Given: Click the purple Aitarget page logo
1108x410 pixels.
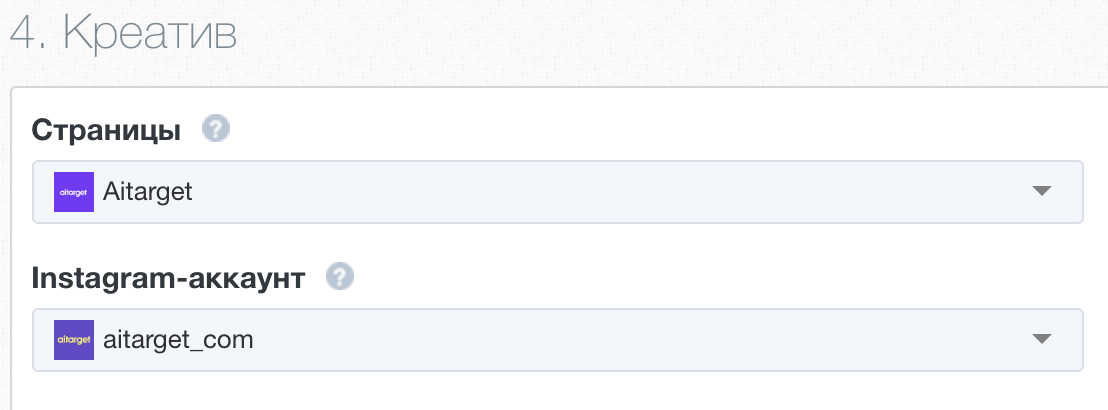Looking at the screenshot, I should [x=74, y=192].
